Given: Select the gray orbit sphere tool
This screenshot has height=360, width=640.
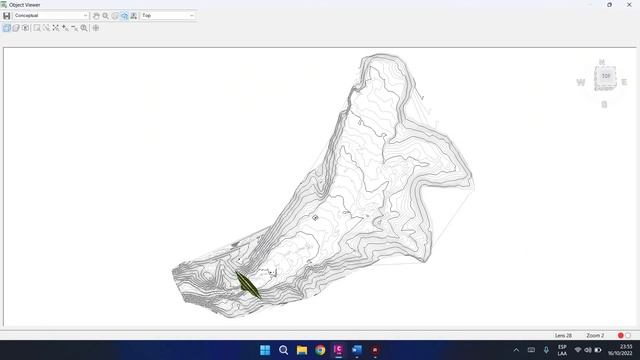Looking at the screenshot, I should [115, 16].
